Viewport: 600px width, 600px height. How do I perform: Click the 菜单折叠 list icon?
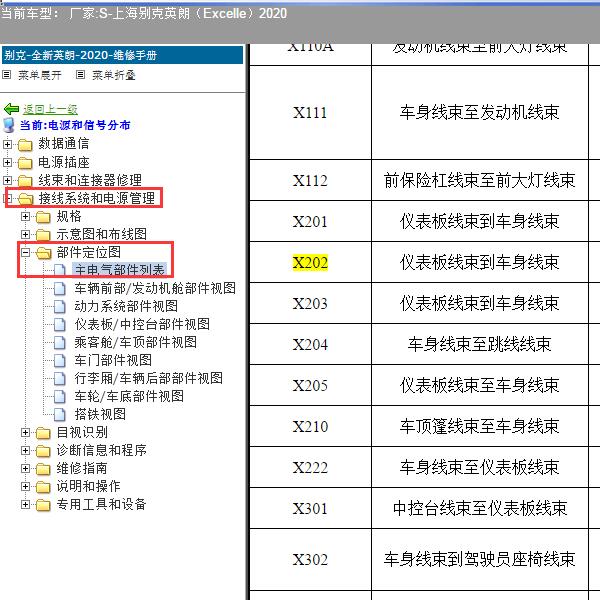click(x=80, y=75)
